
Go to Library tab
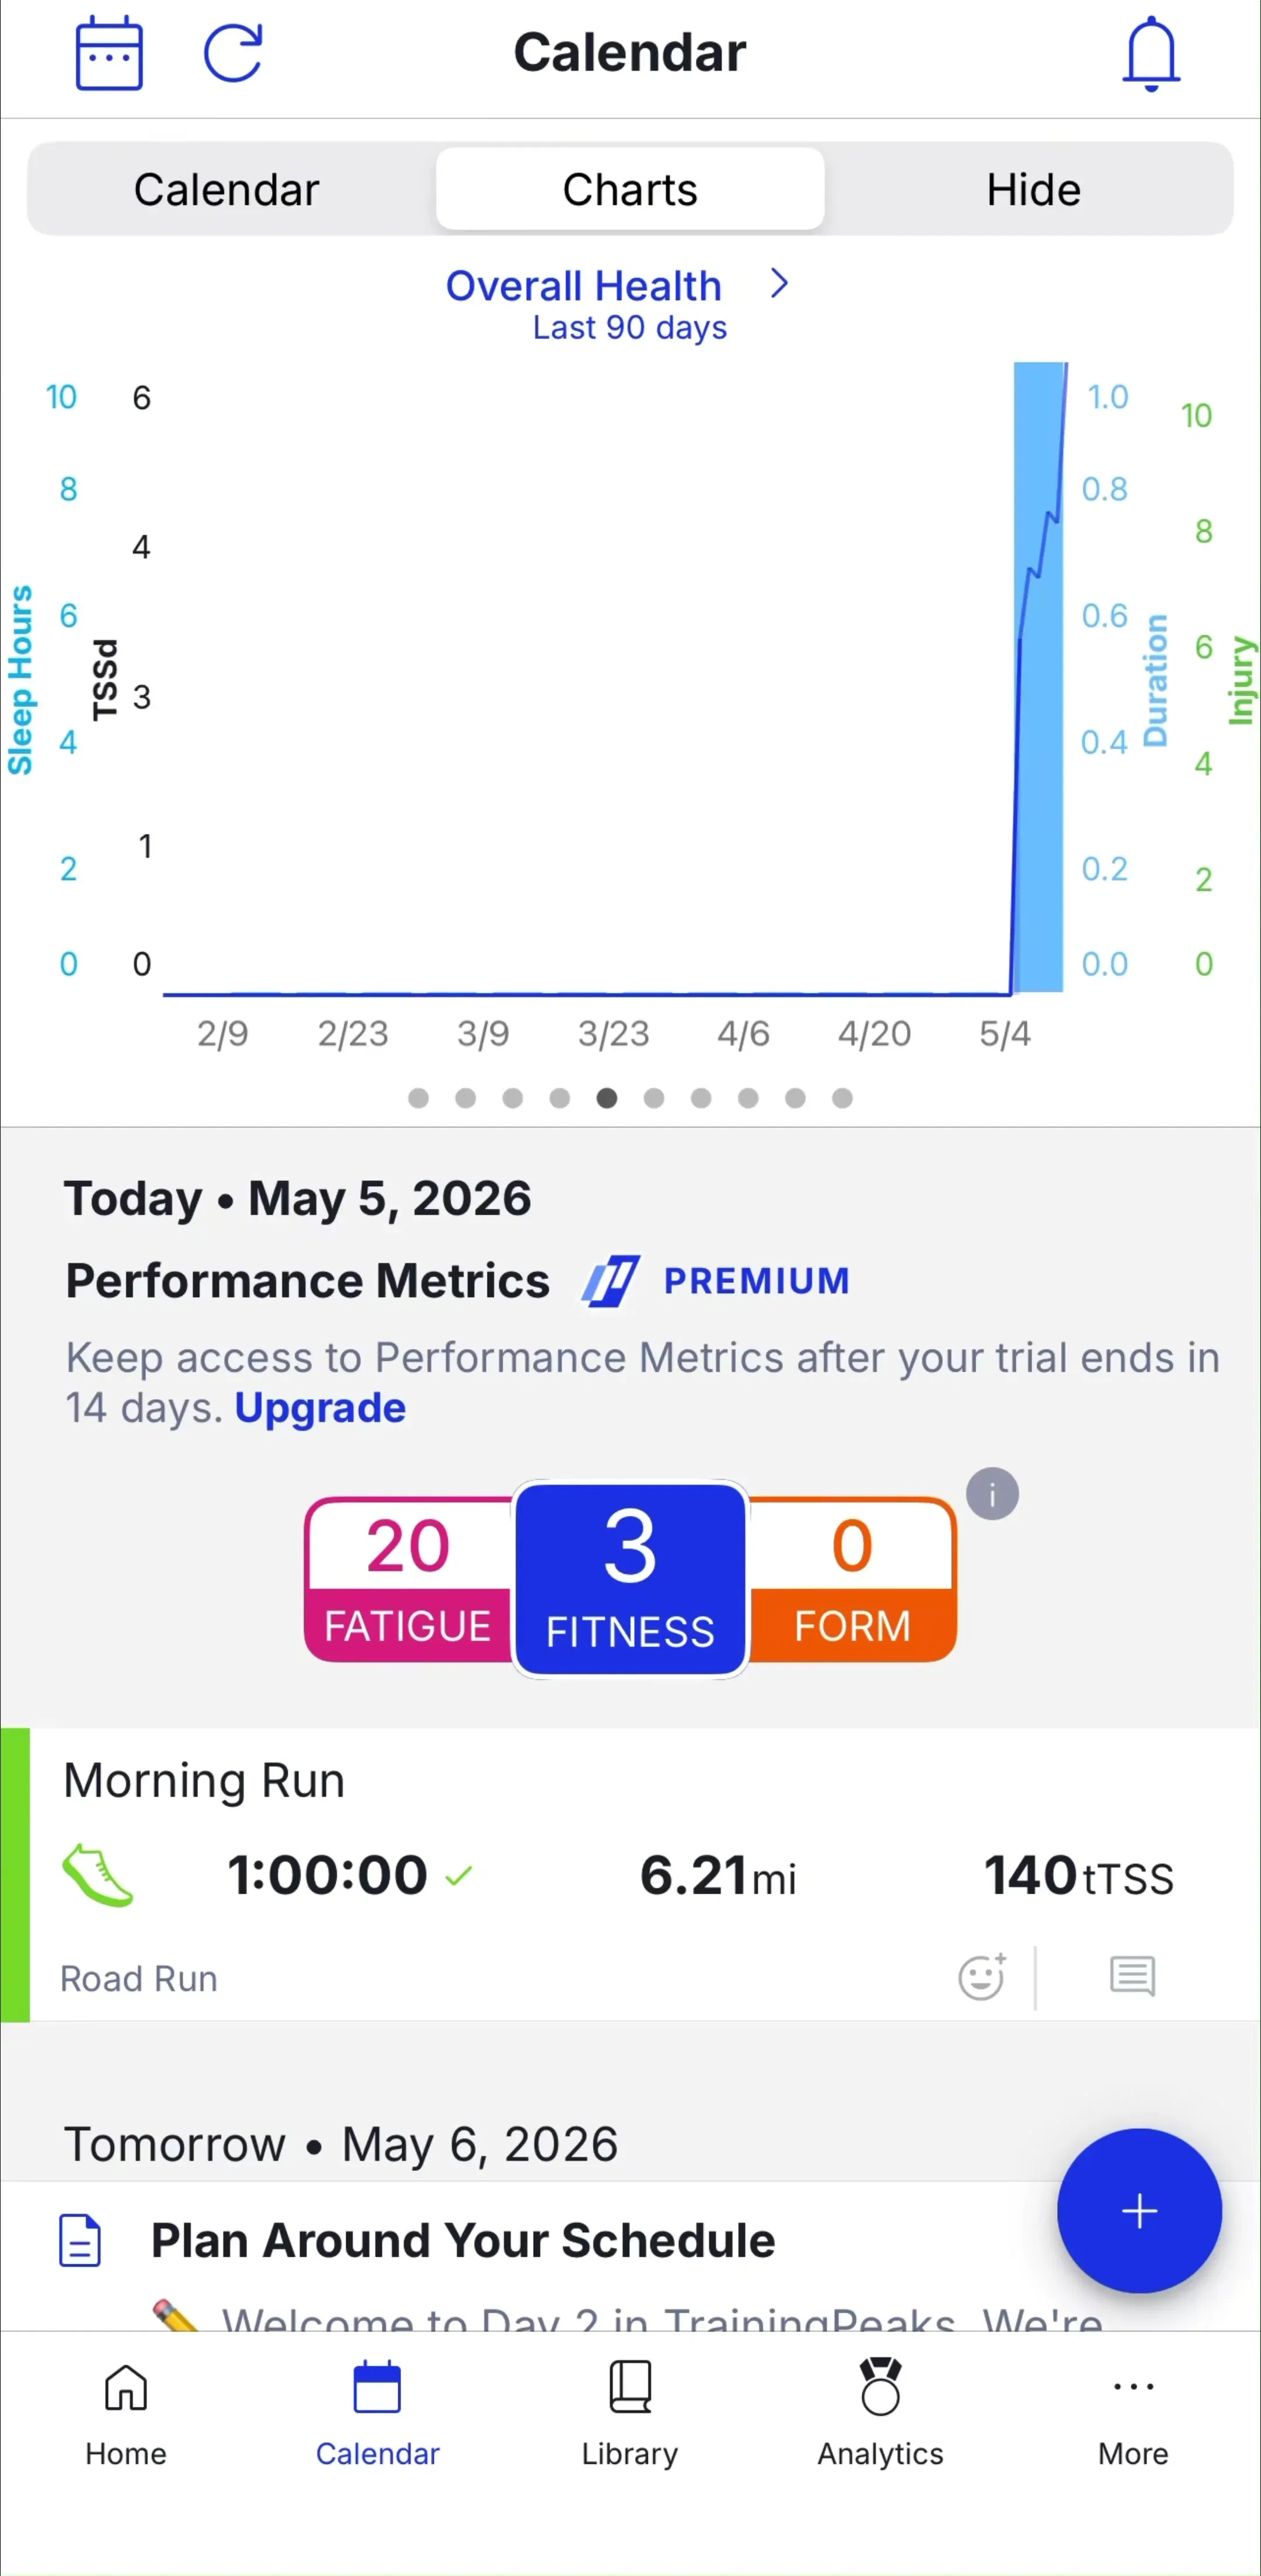click(x=630, y=2412)
